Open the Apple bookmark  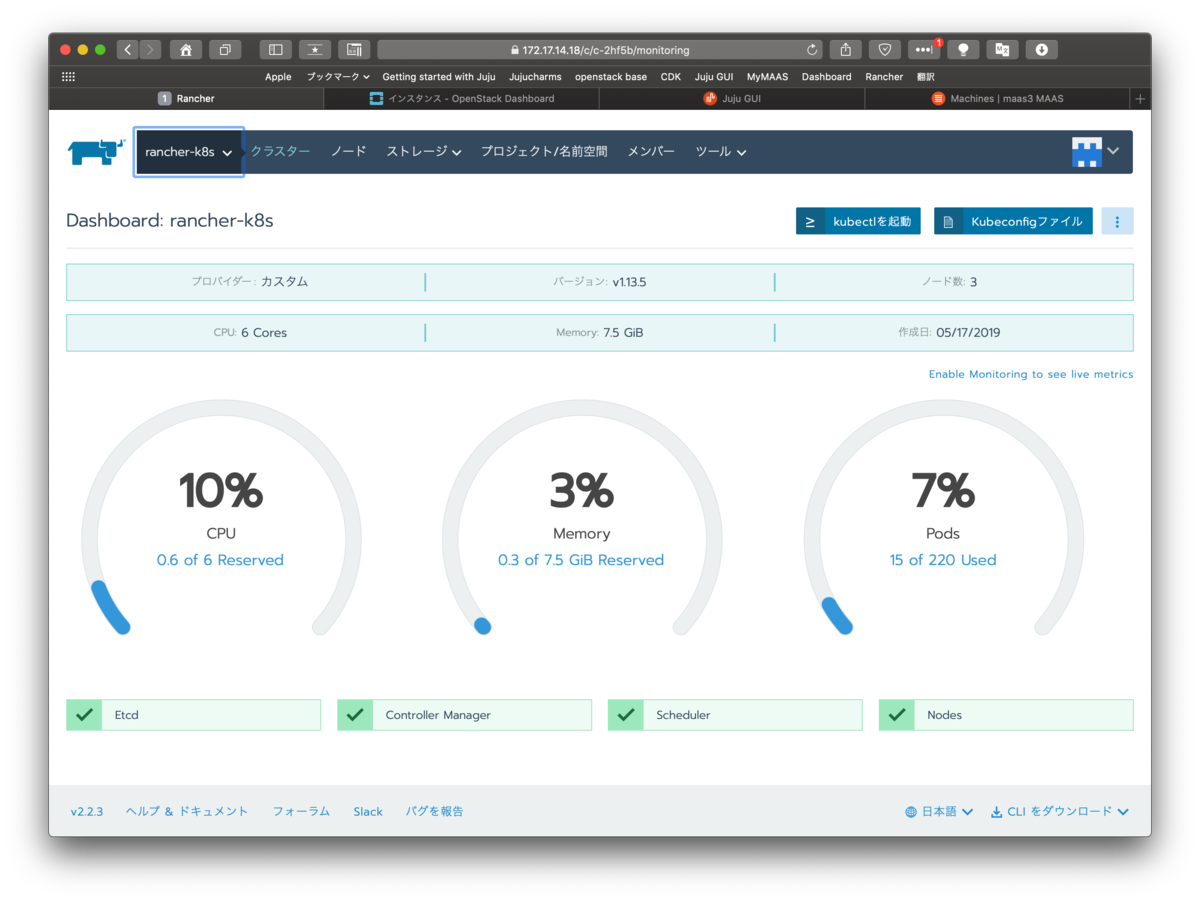278,77
